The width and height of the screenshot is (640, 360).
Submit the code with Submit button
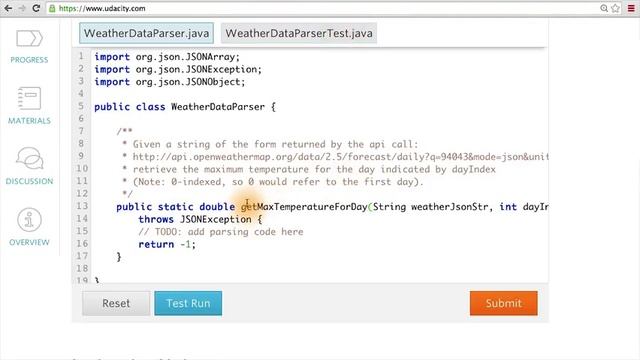click(504, 303)
